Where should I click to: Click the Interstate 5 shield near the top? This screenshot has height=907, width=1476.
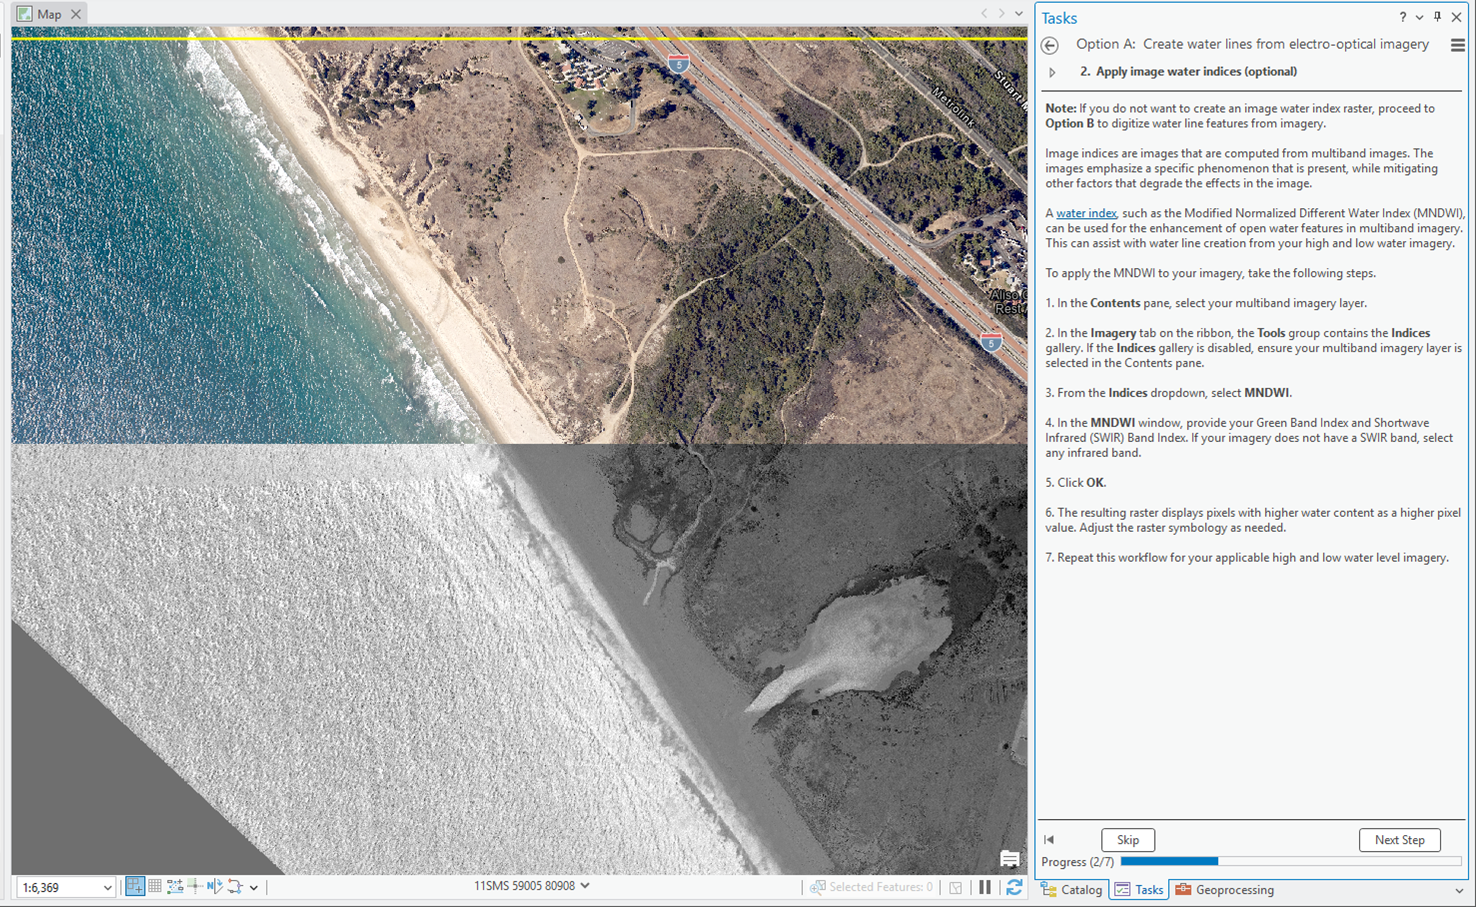(x=679, y=64)
